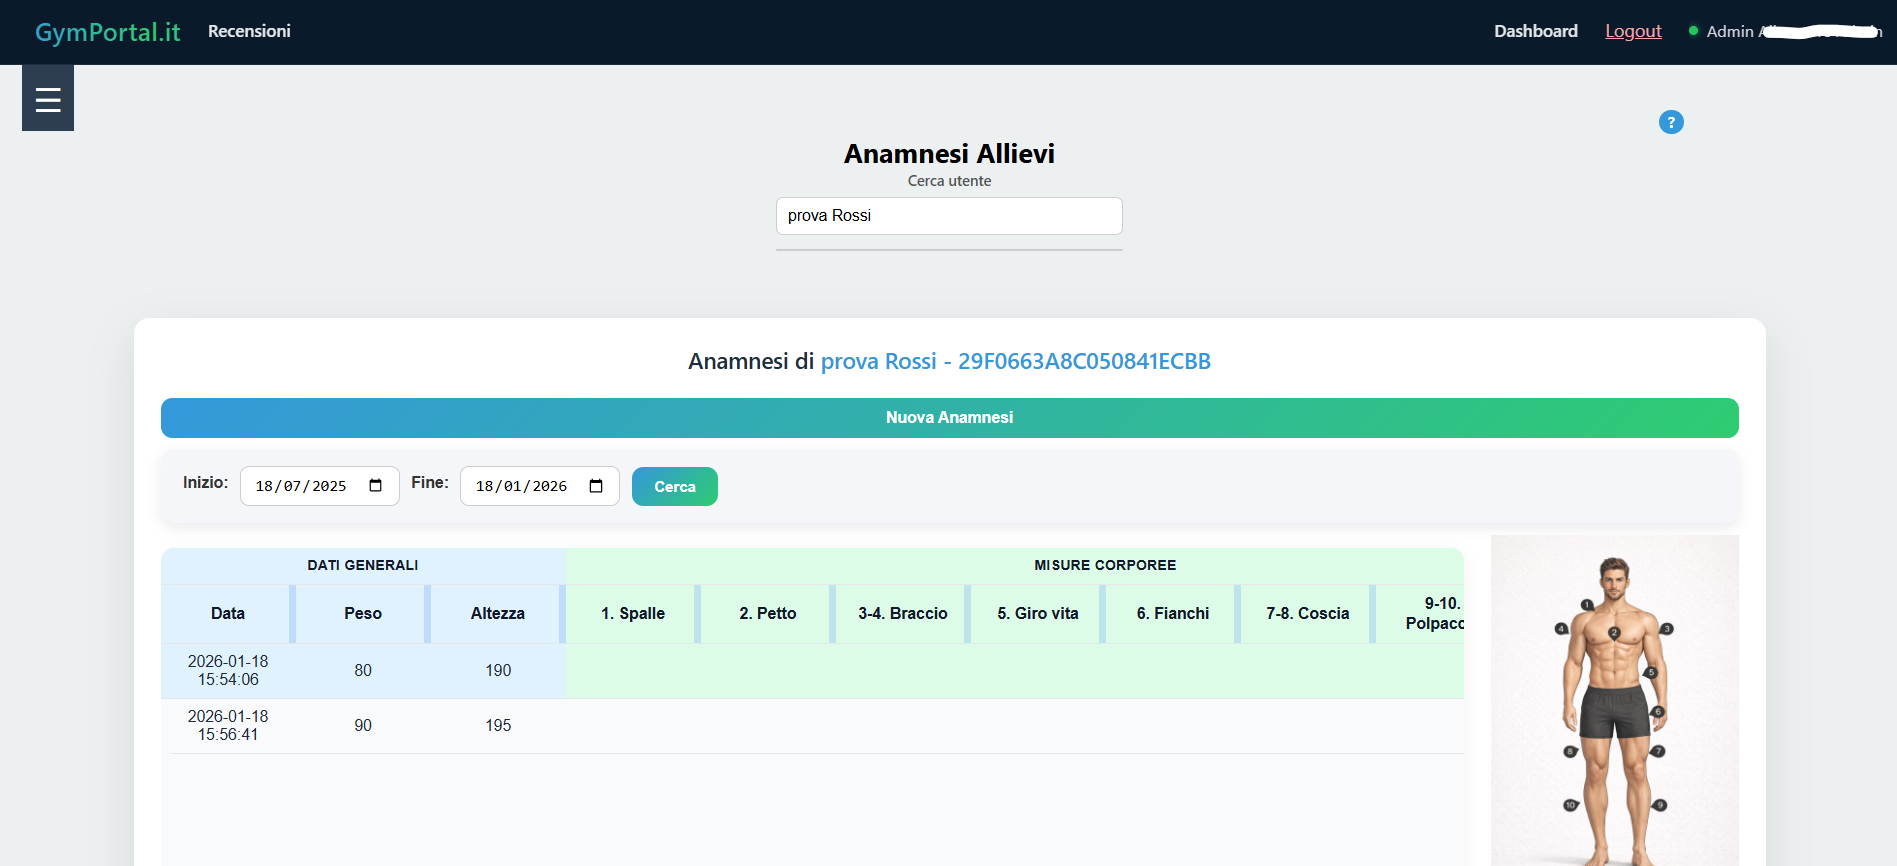Click in the Cerca utente search field
Screen dimensions: 1897x866
coord(948,216)
